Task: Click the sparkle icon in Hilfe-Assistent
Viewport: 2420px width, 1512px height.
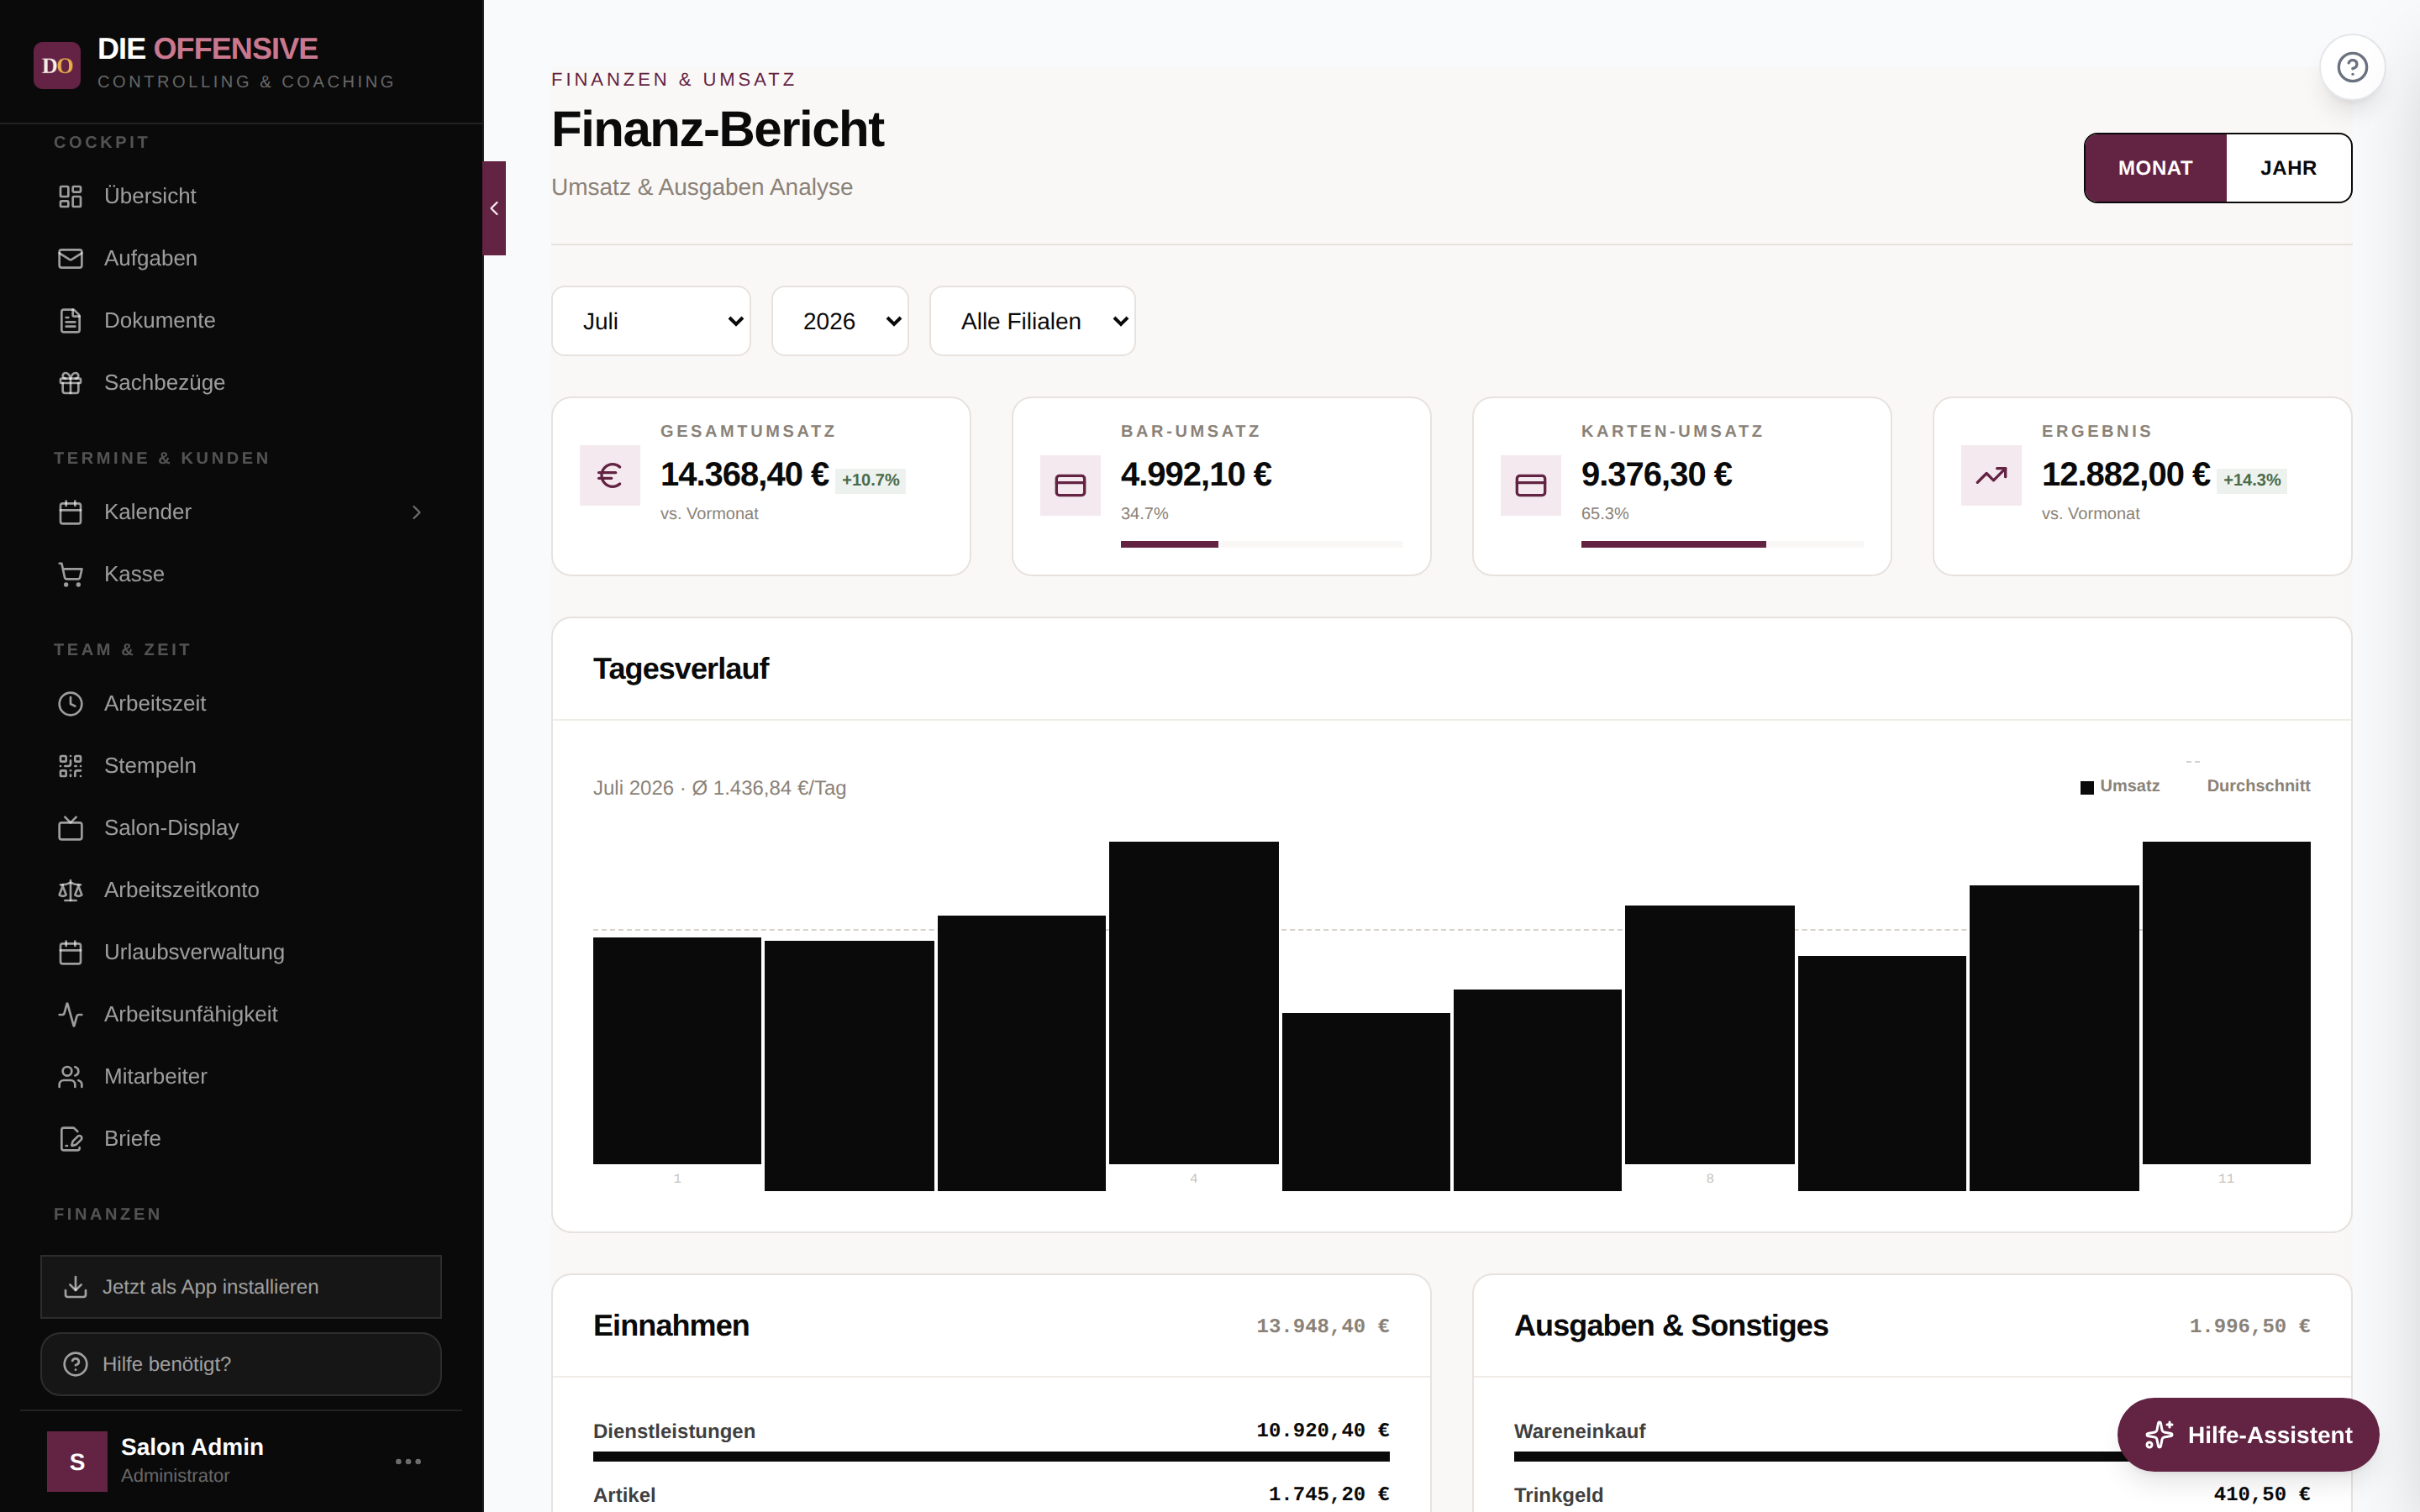Action: click(2159, 1434)
